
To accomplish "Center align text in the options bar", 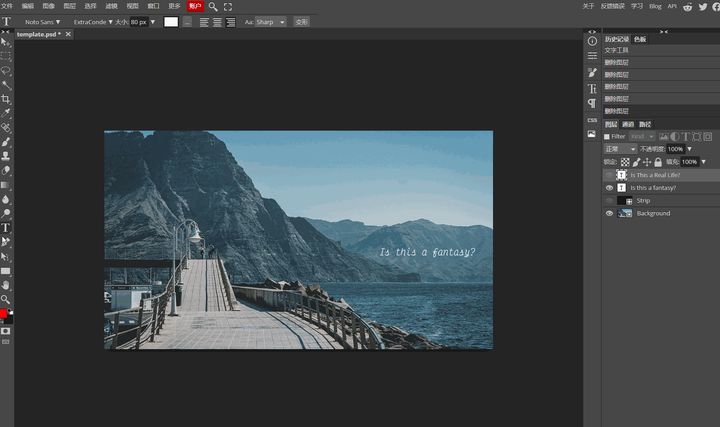I will pos(218,21).
